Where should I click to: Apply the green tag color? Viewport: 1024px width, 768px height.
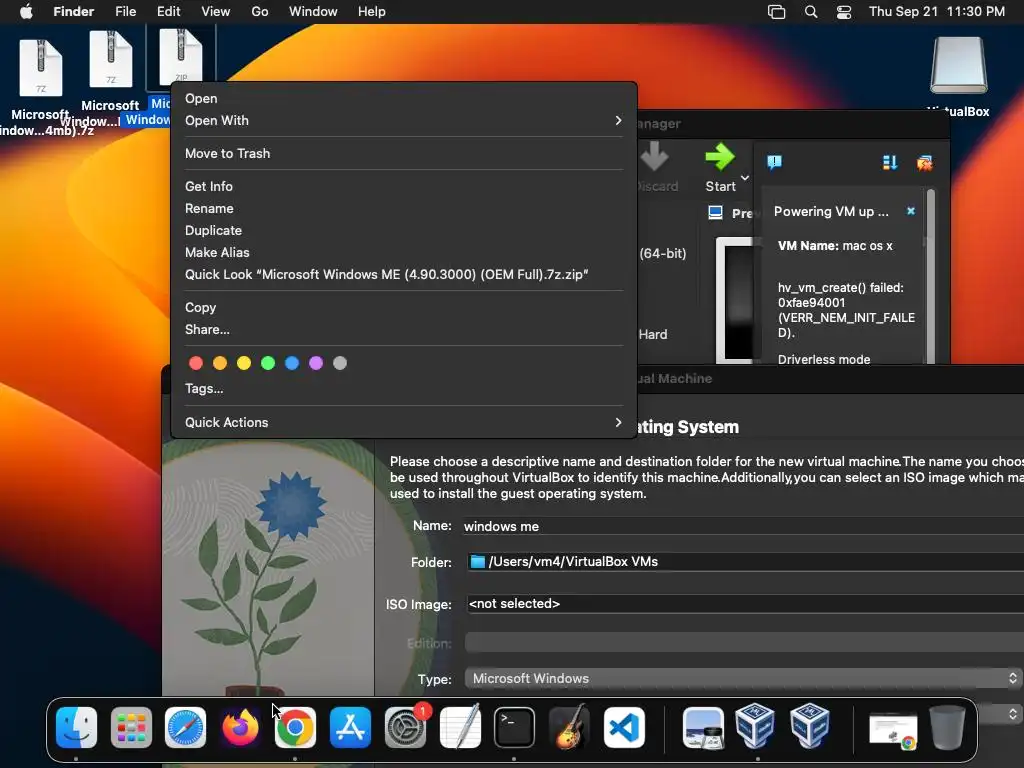(x=268, y=363)
